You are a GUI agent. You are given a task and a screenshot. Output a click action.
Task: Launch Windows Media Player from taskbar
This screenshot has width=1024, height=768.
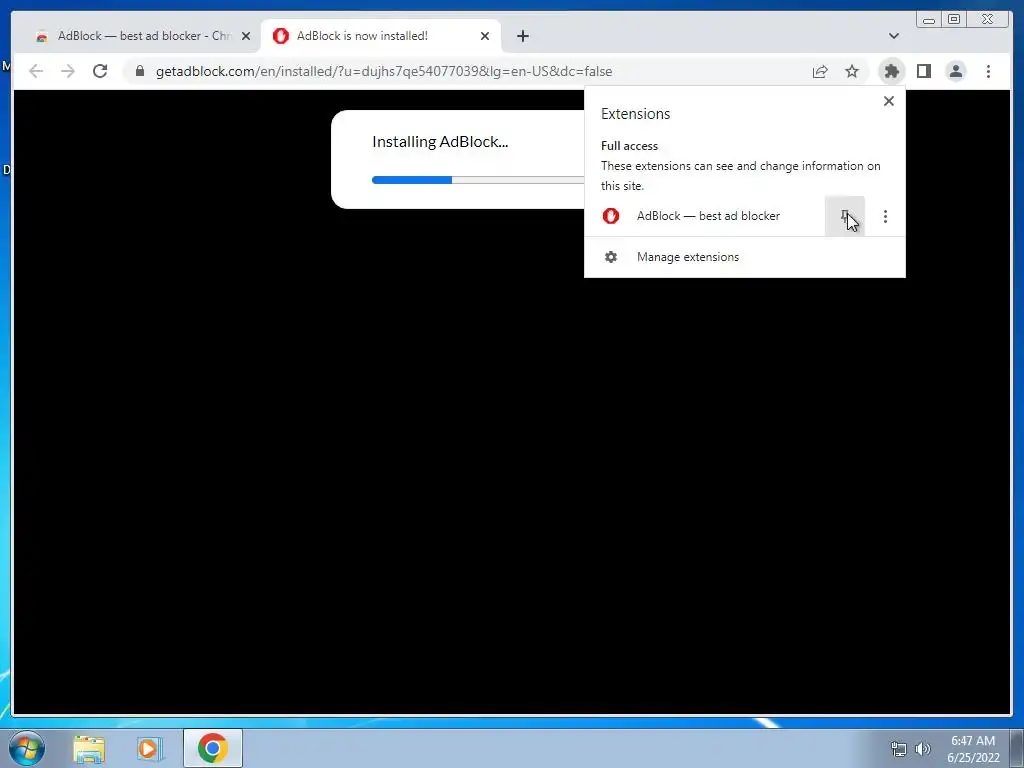pos(149,748)
